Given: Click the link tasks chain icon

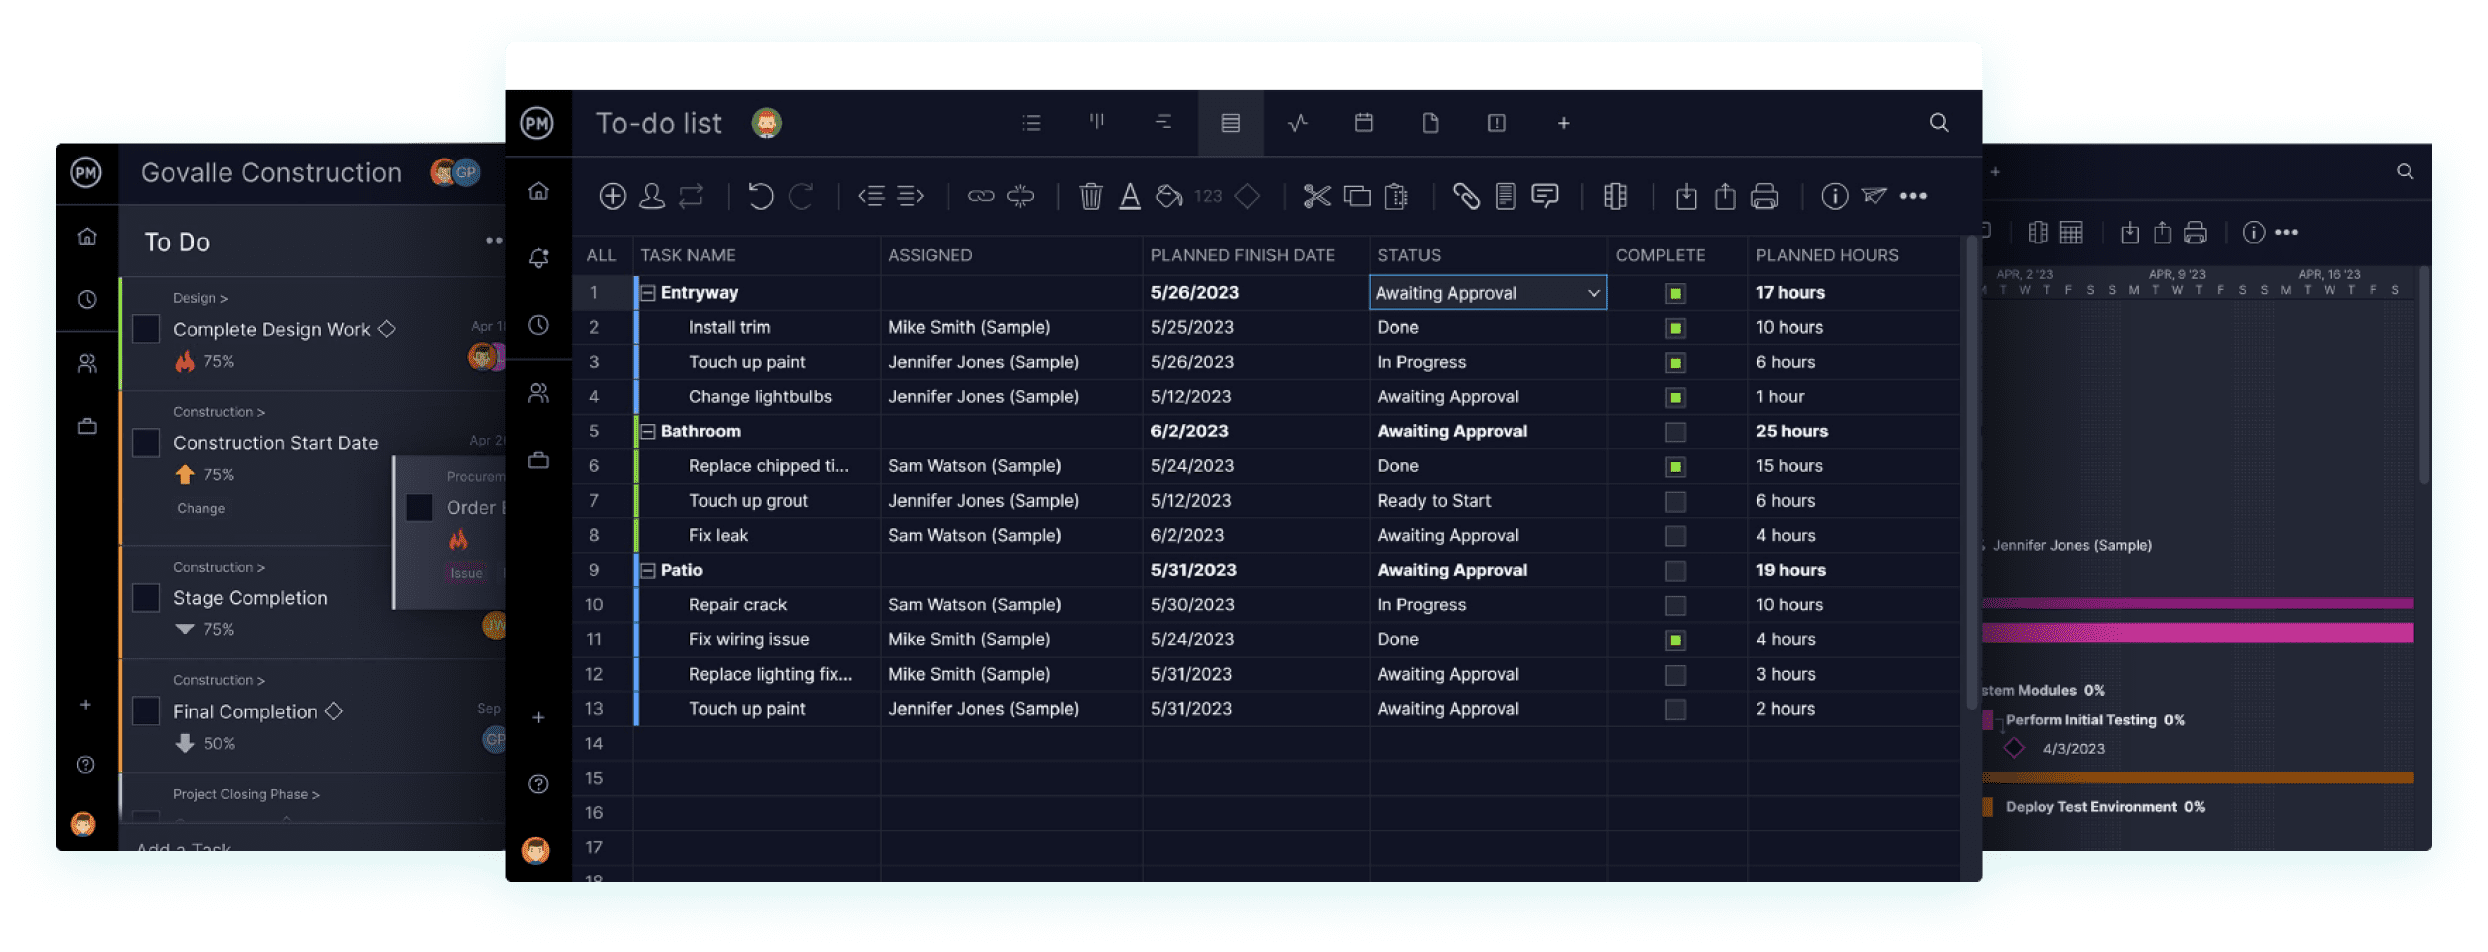Looking at the screenshot, I should (x=980, y=196).
